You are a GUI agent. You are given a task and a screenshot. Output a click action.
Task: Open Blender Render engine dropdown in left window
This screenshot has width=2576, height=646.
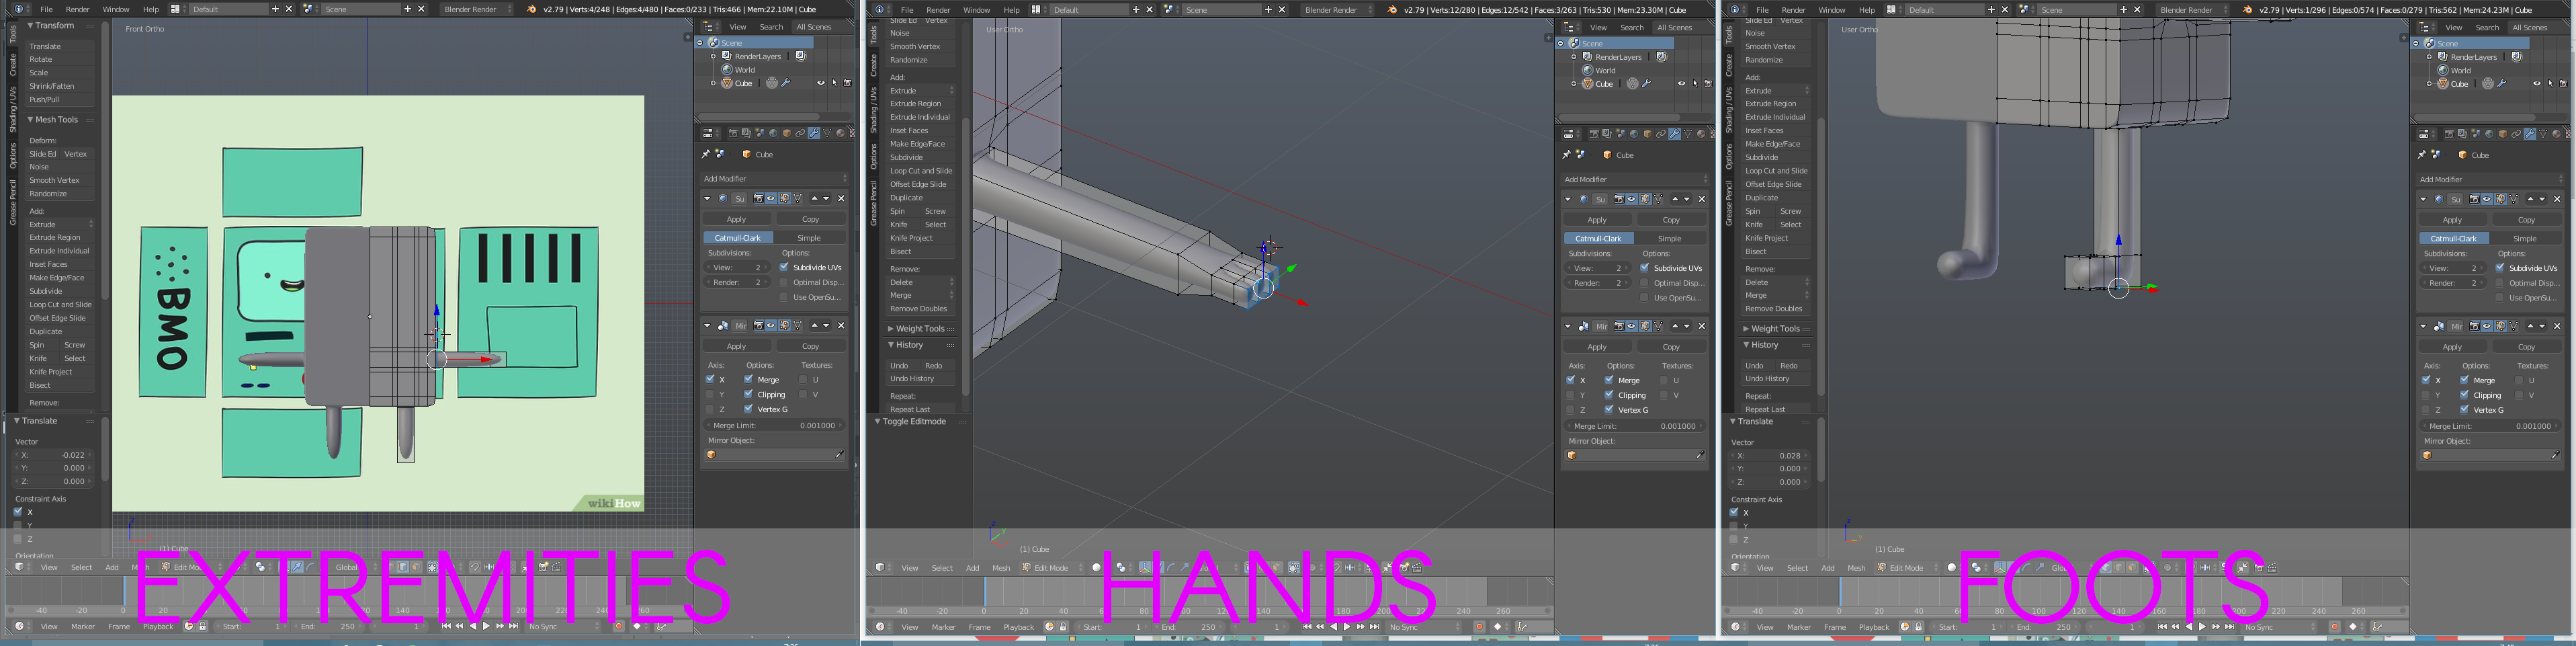point(476,9)
